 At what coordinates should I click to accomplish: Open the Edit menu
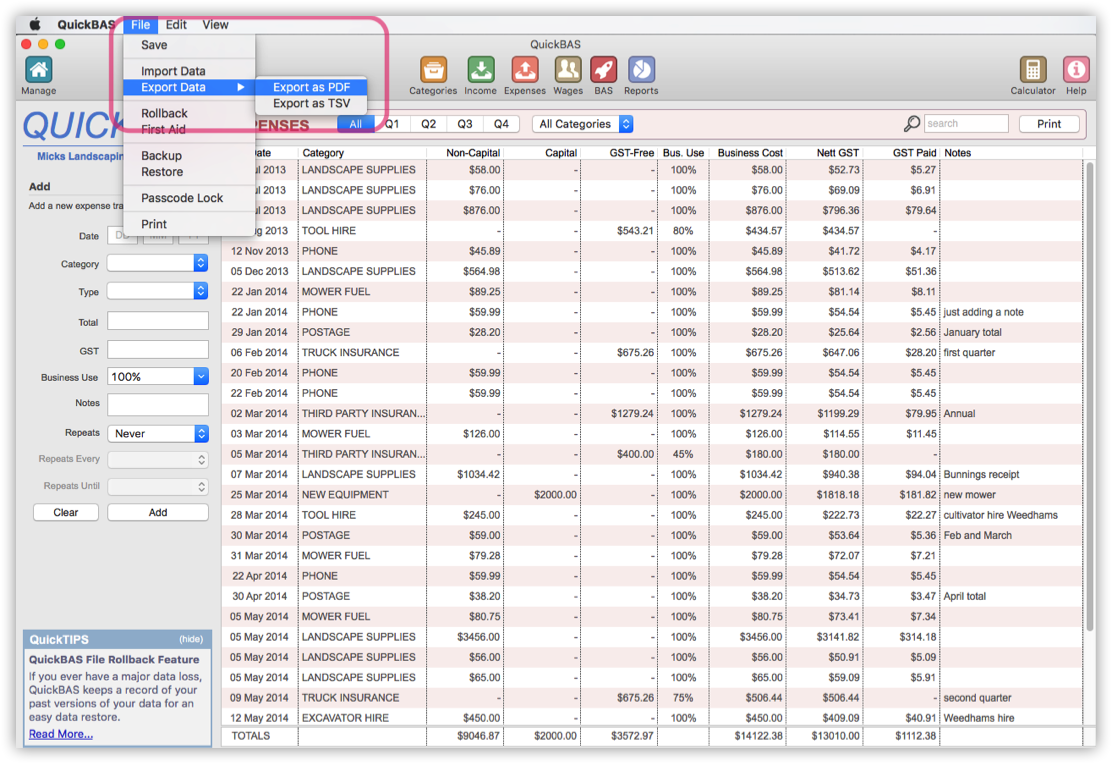(176, 24)
